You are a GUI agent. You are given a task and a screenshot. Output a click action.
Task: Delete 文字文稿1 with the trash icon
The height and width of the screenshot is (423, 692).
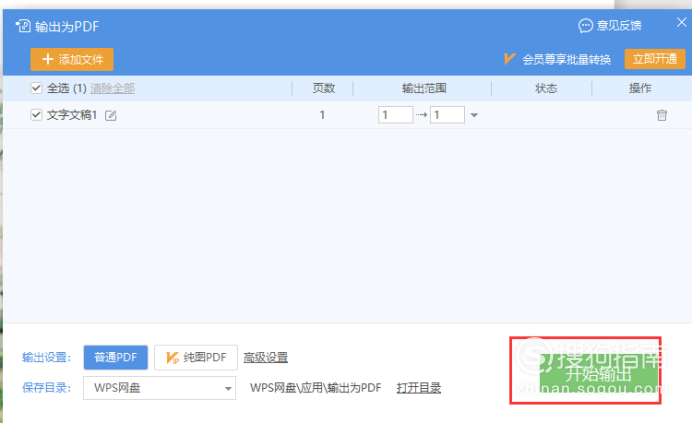pos(662,115)
